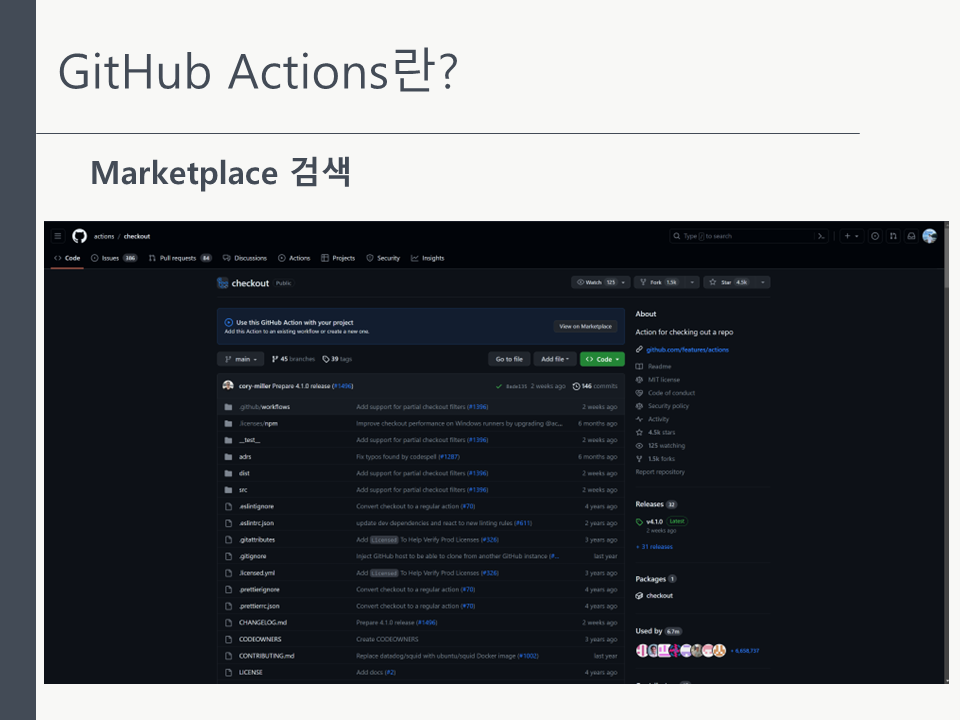960x720 pixels.
Task: Click the Fork 1.5k button
Action: click(659, 282)
